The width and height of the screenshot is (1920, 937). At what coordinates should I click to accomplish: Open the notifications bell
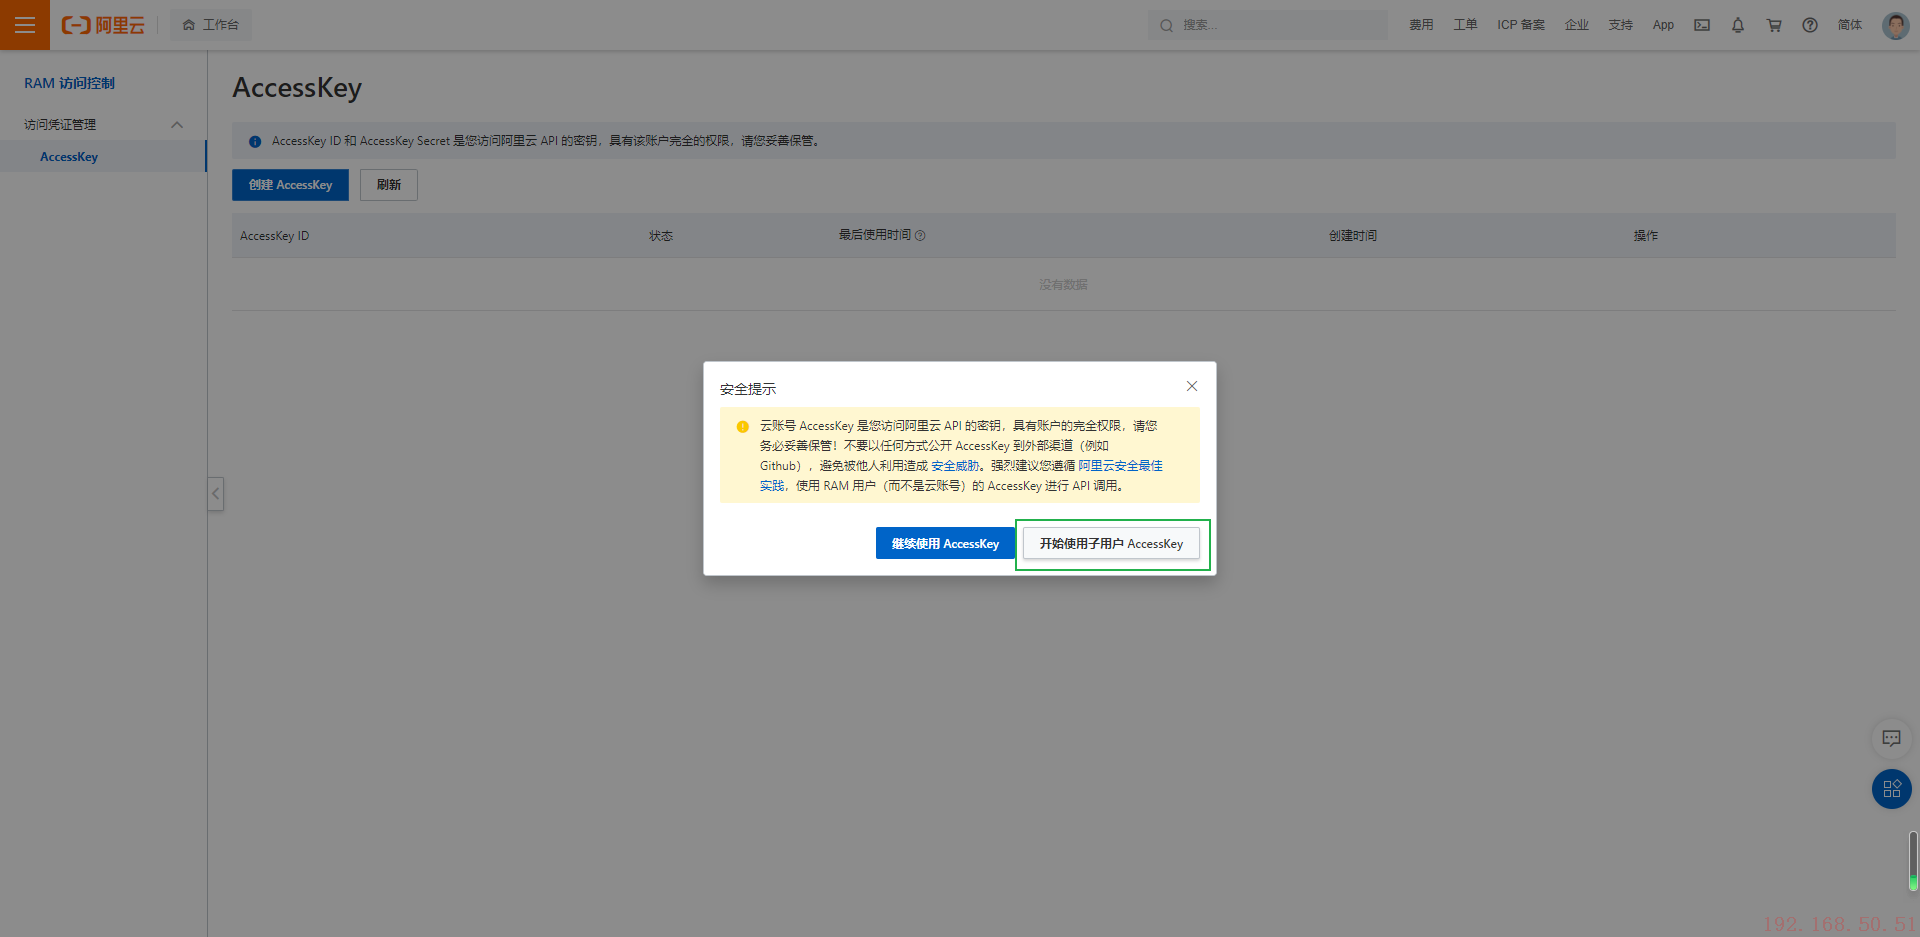1738,25
